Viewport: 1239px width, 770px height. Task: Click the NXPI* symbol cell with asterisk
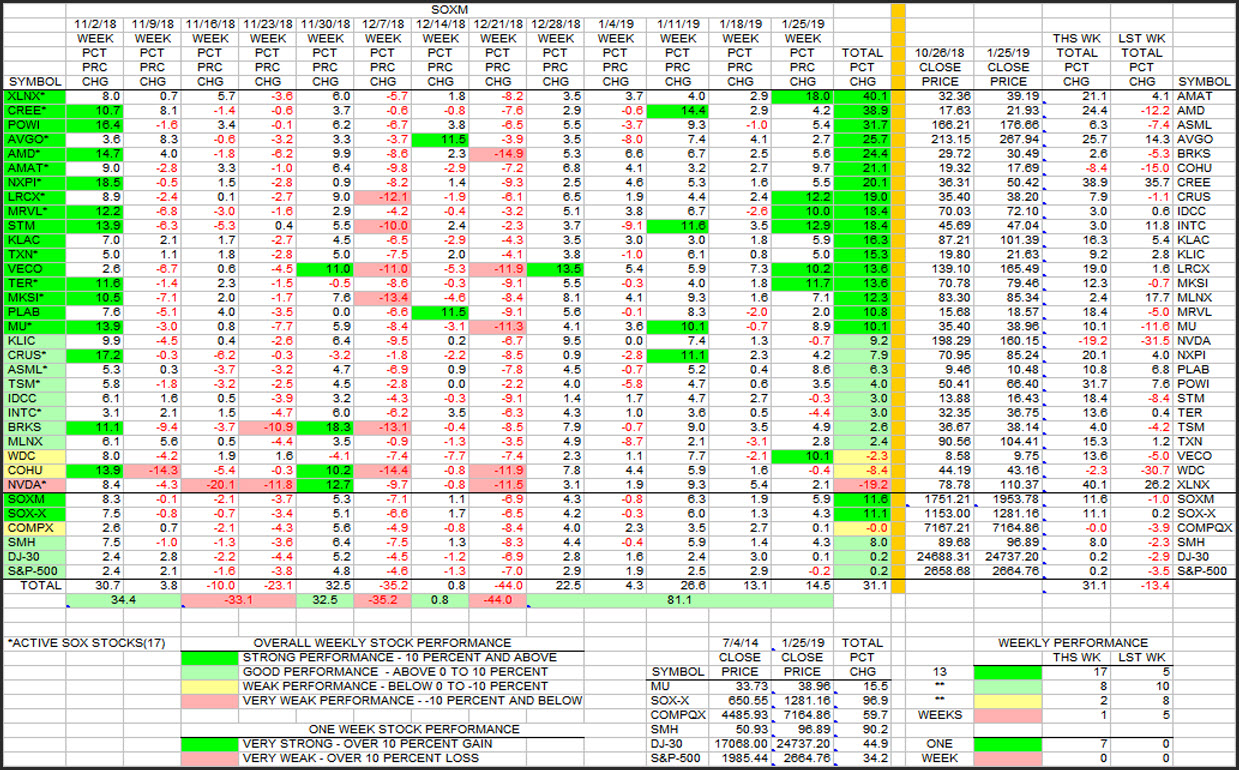[x=33, y=183]
